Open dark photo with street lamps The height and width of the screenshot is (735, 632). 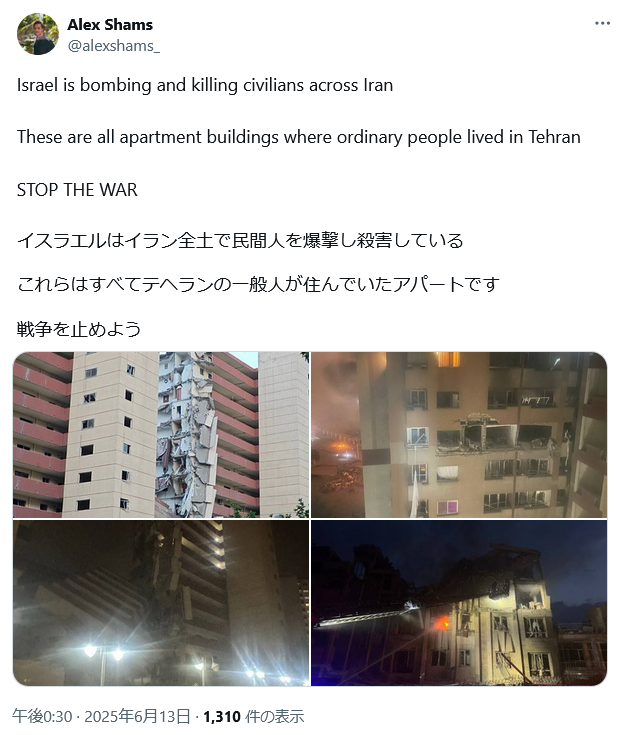161,602
